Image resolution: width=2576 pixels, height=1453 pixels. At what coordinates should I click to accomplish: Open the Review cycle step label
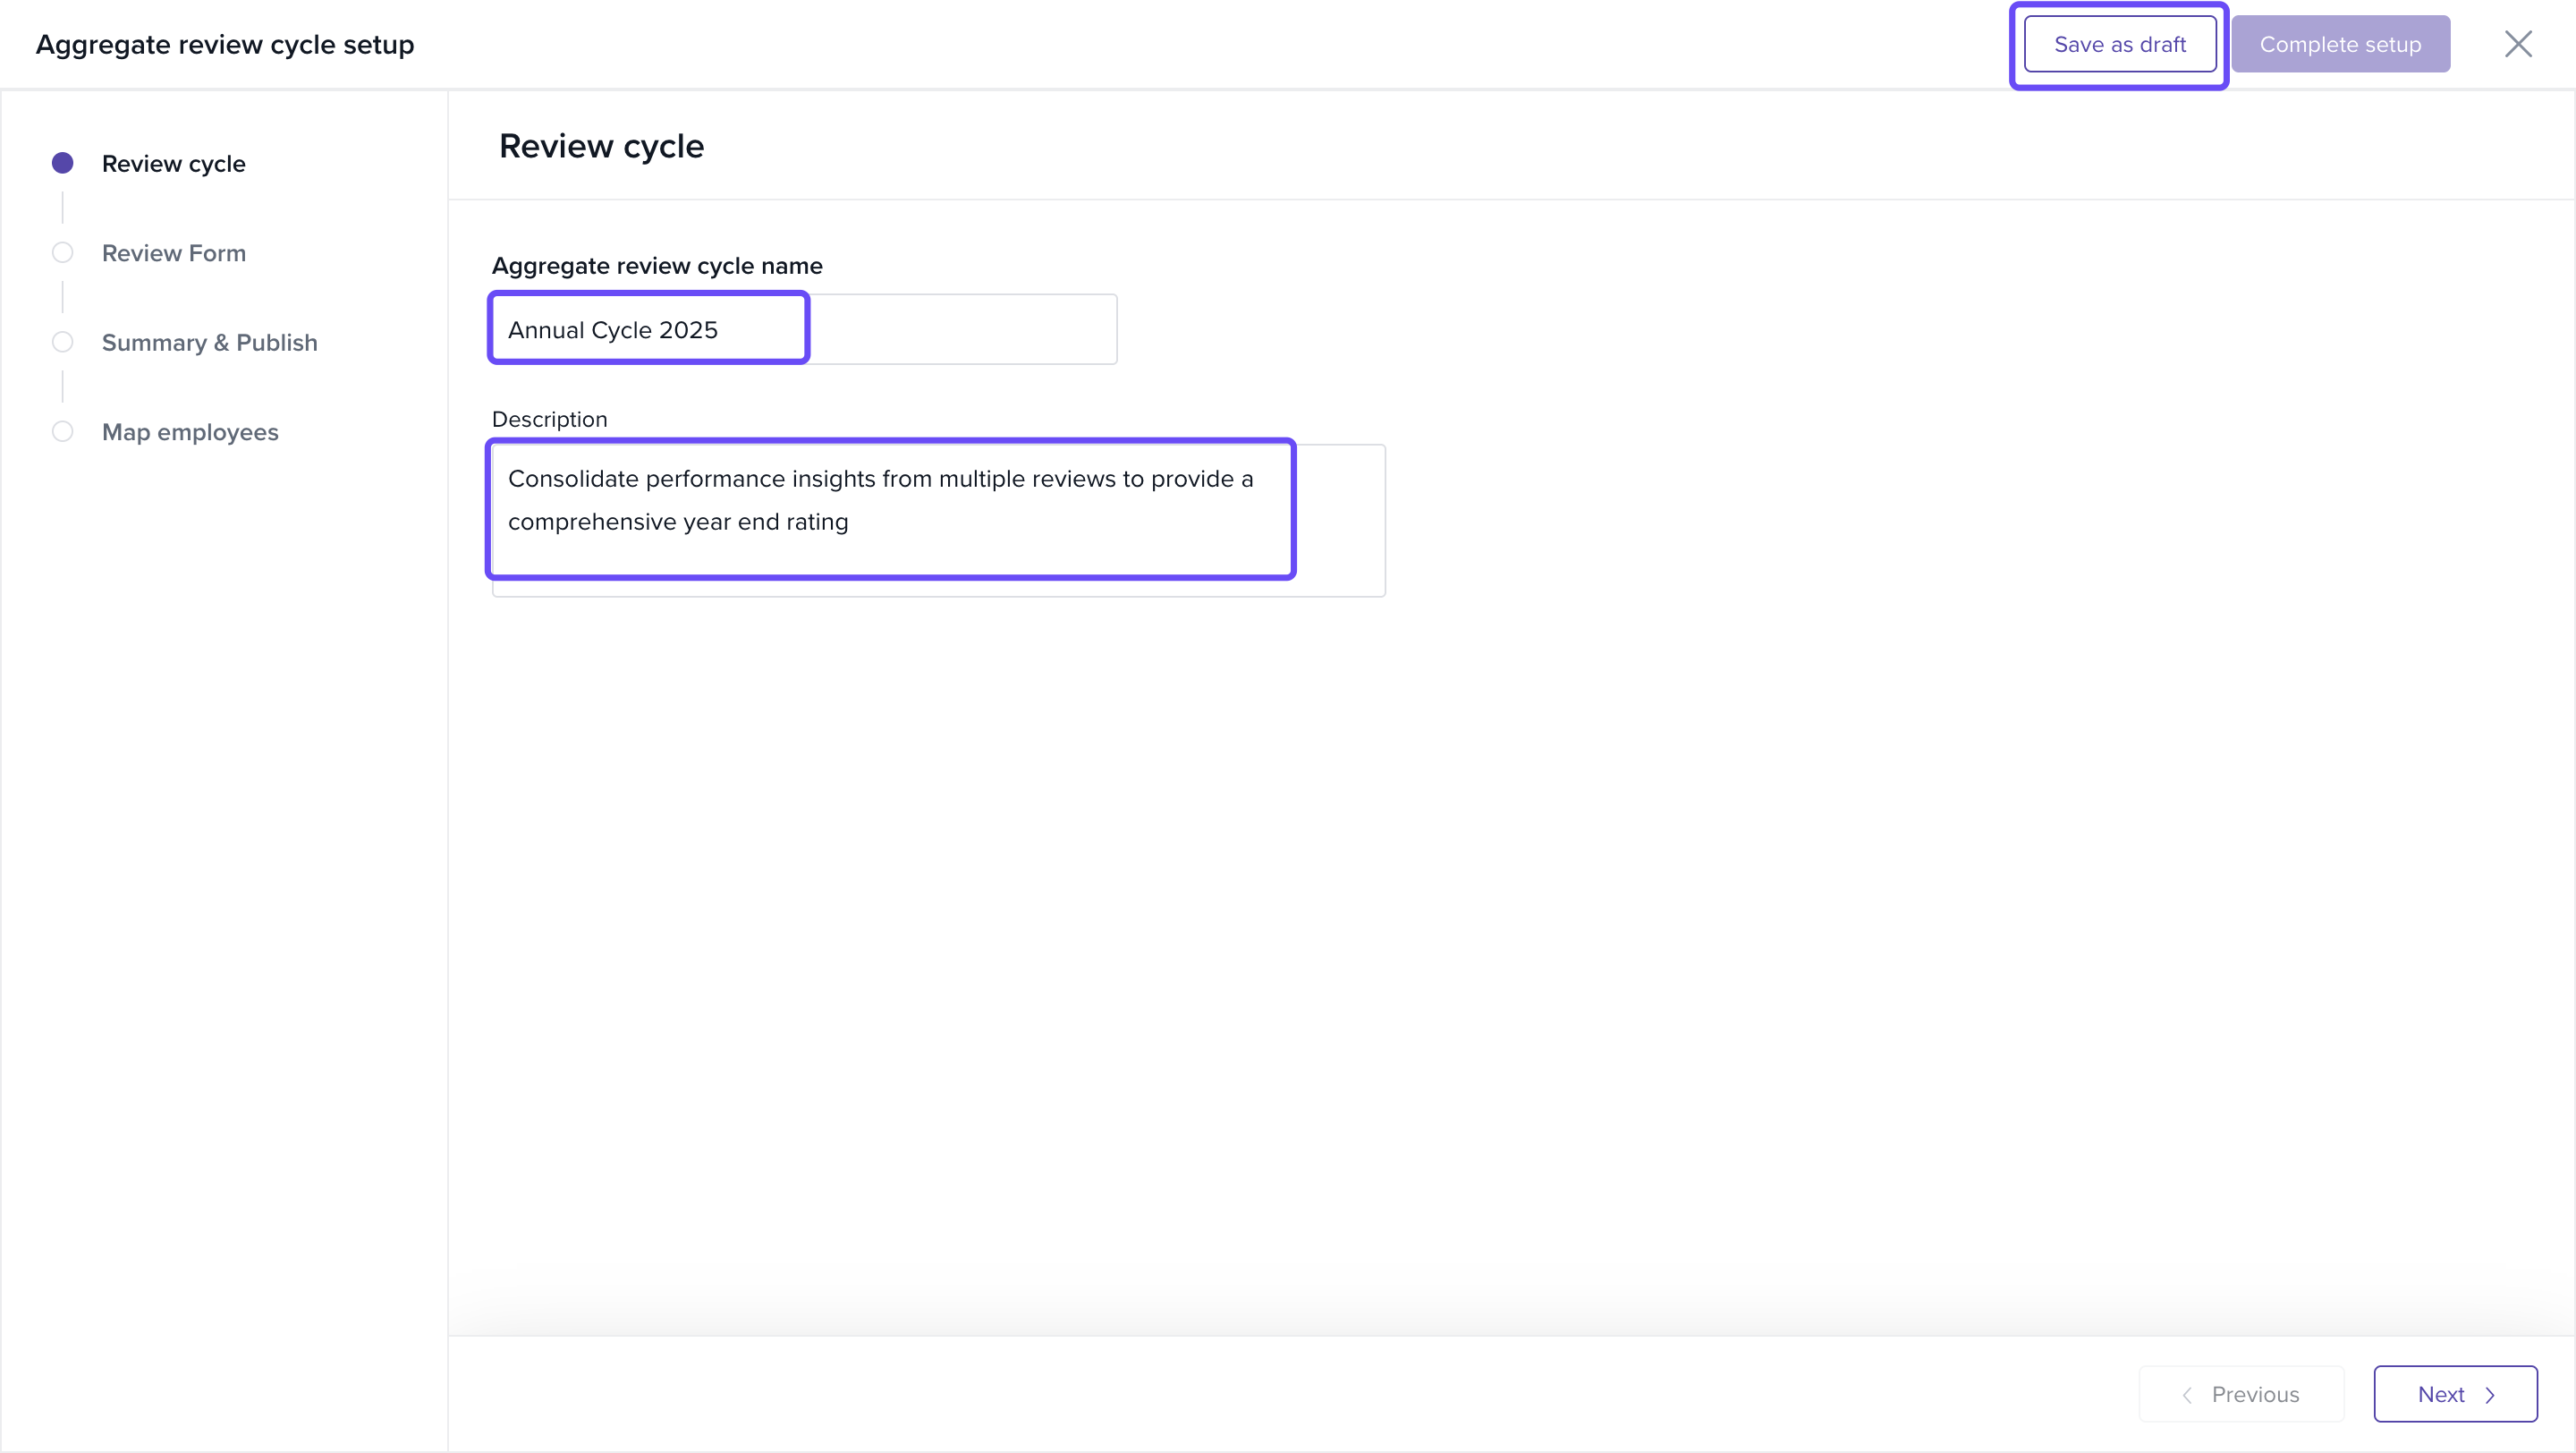tap(173, 163)
